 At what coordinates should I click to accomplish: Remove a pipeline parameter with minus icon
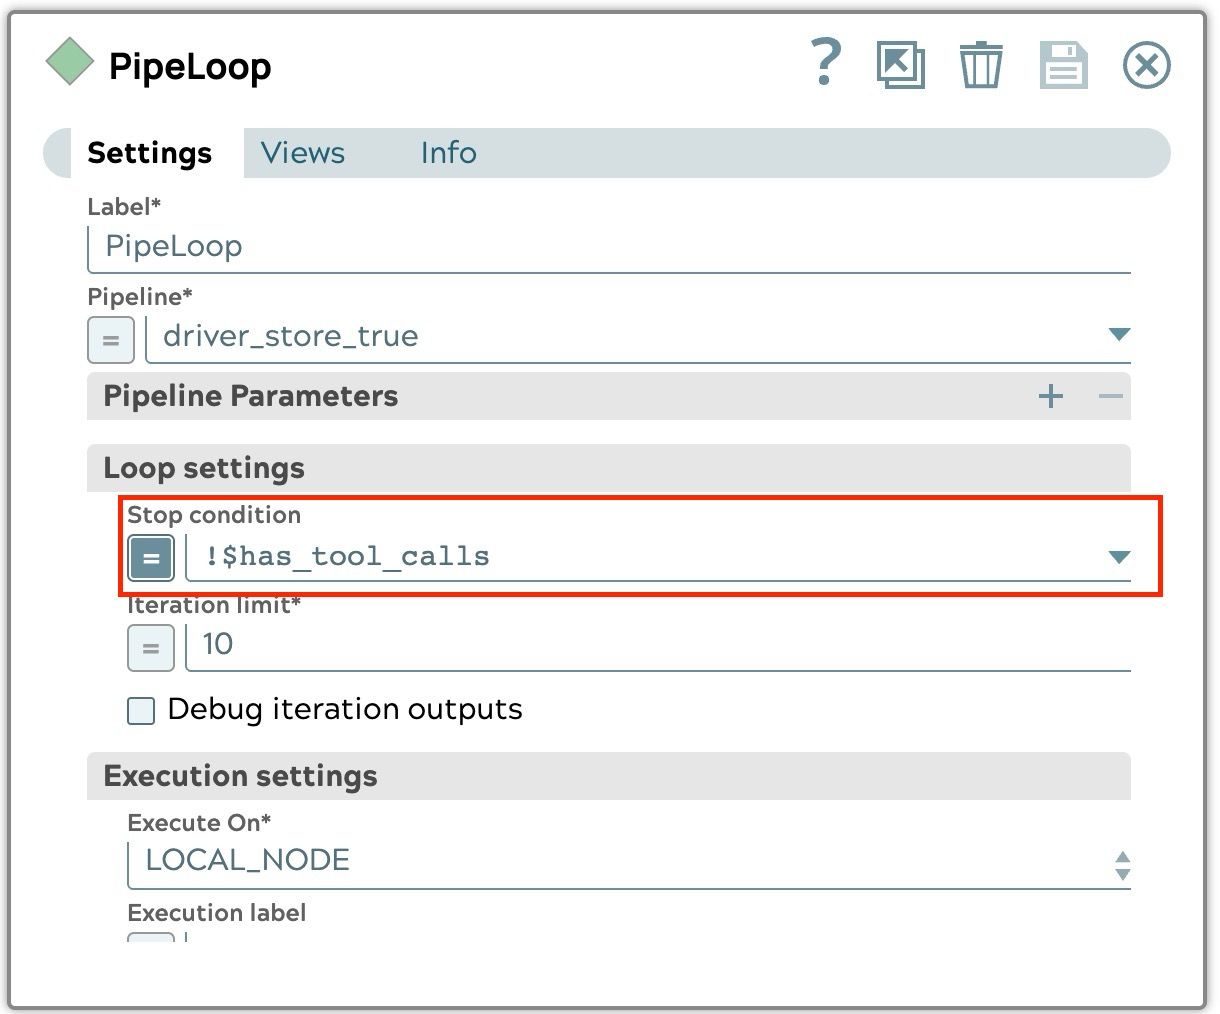coord(1110,396)
